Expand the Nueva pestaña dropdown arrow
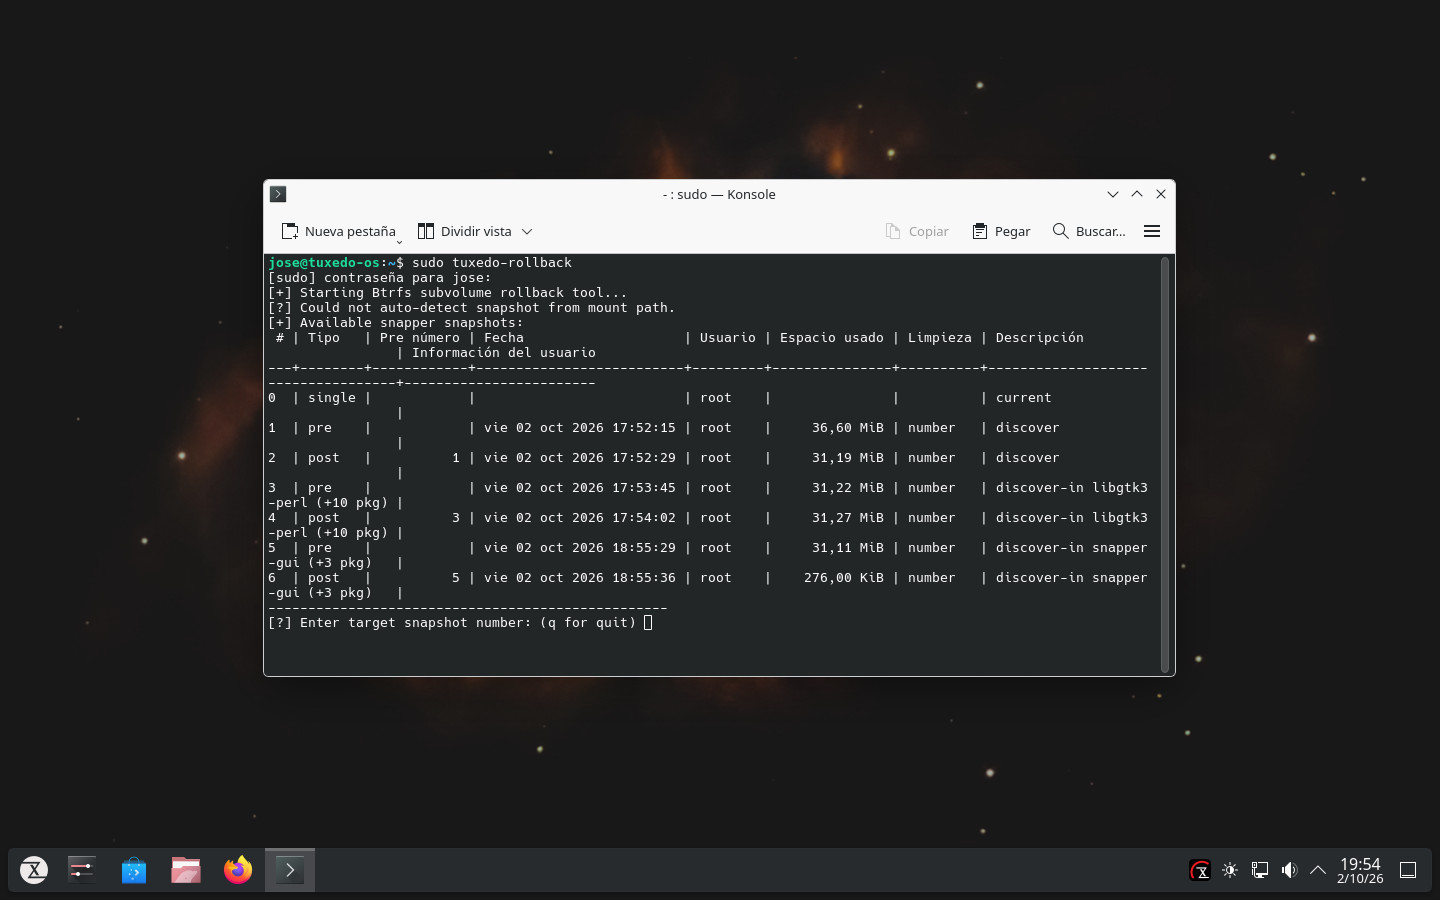 [399, 242]
